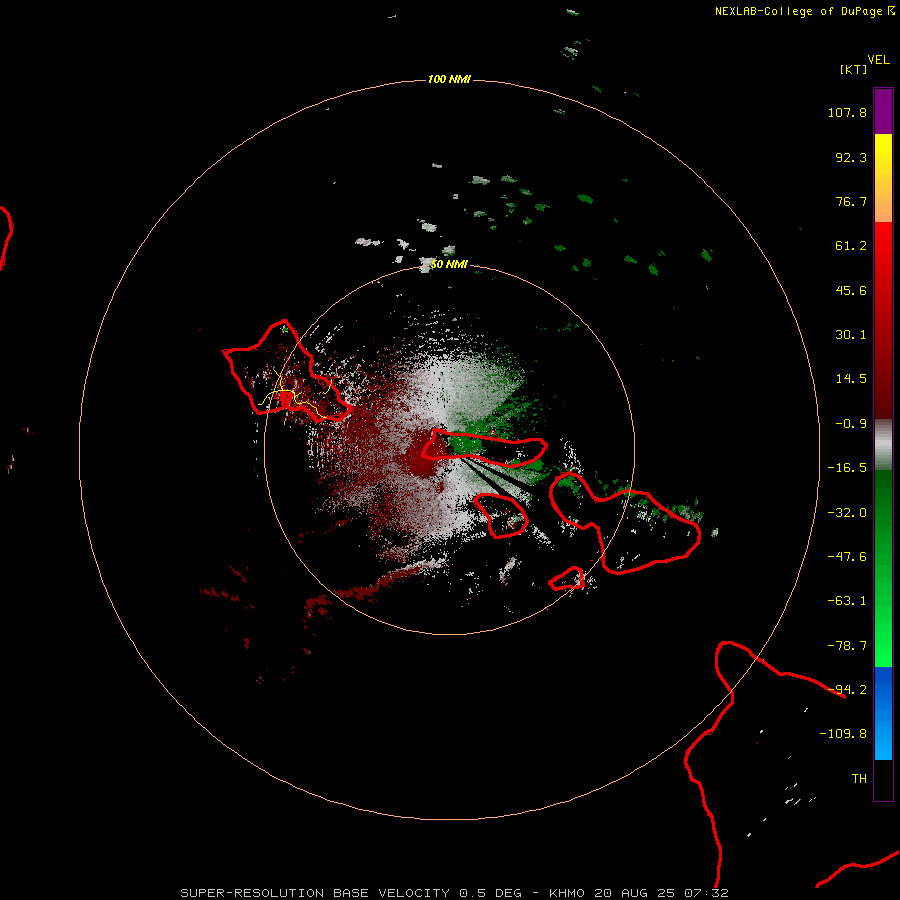The width and height of the screenshot is (900, 900).
Task: Click the -63.1 legend value
Action: [x=847, y=601]
